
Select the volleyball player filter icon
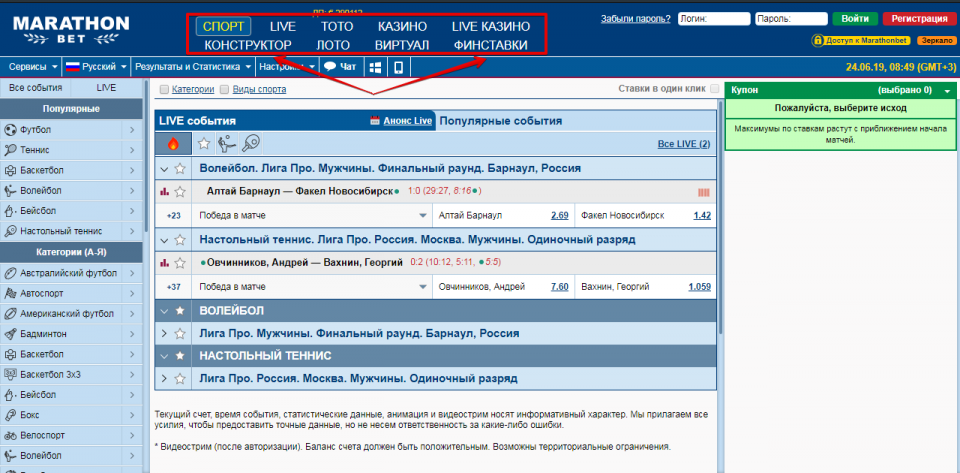pyautogui.click(x=227, y=143)
